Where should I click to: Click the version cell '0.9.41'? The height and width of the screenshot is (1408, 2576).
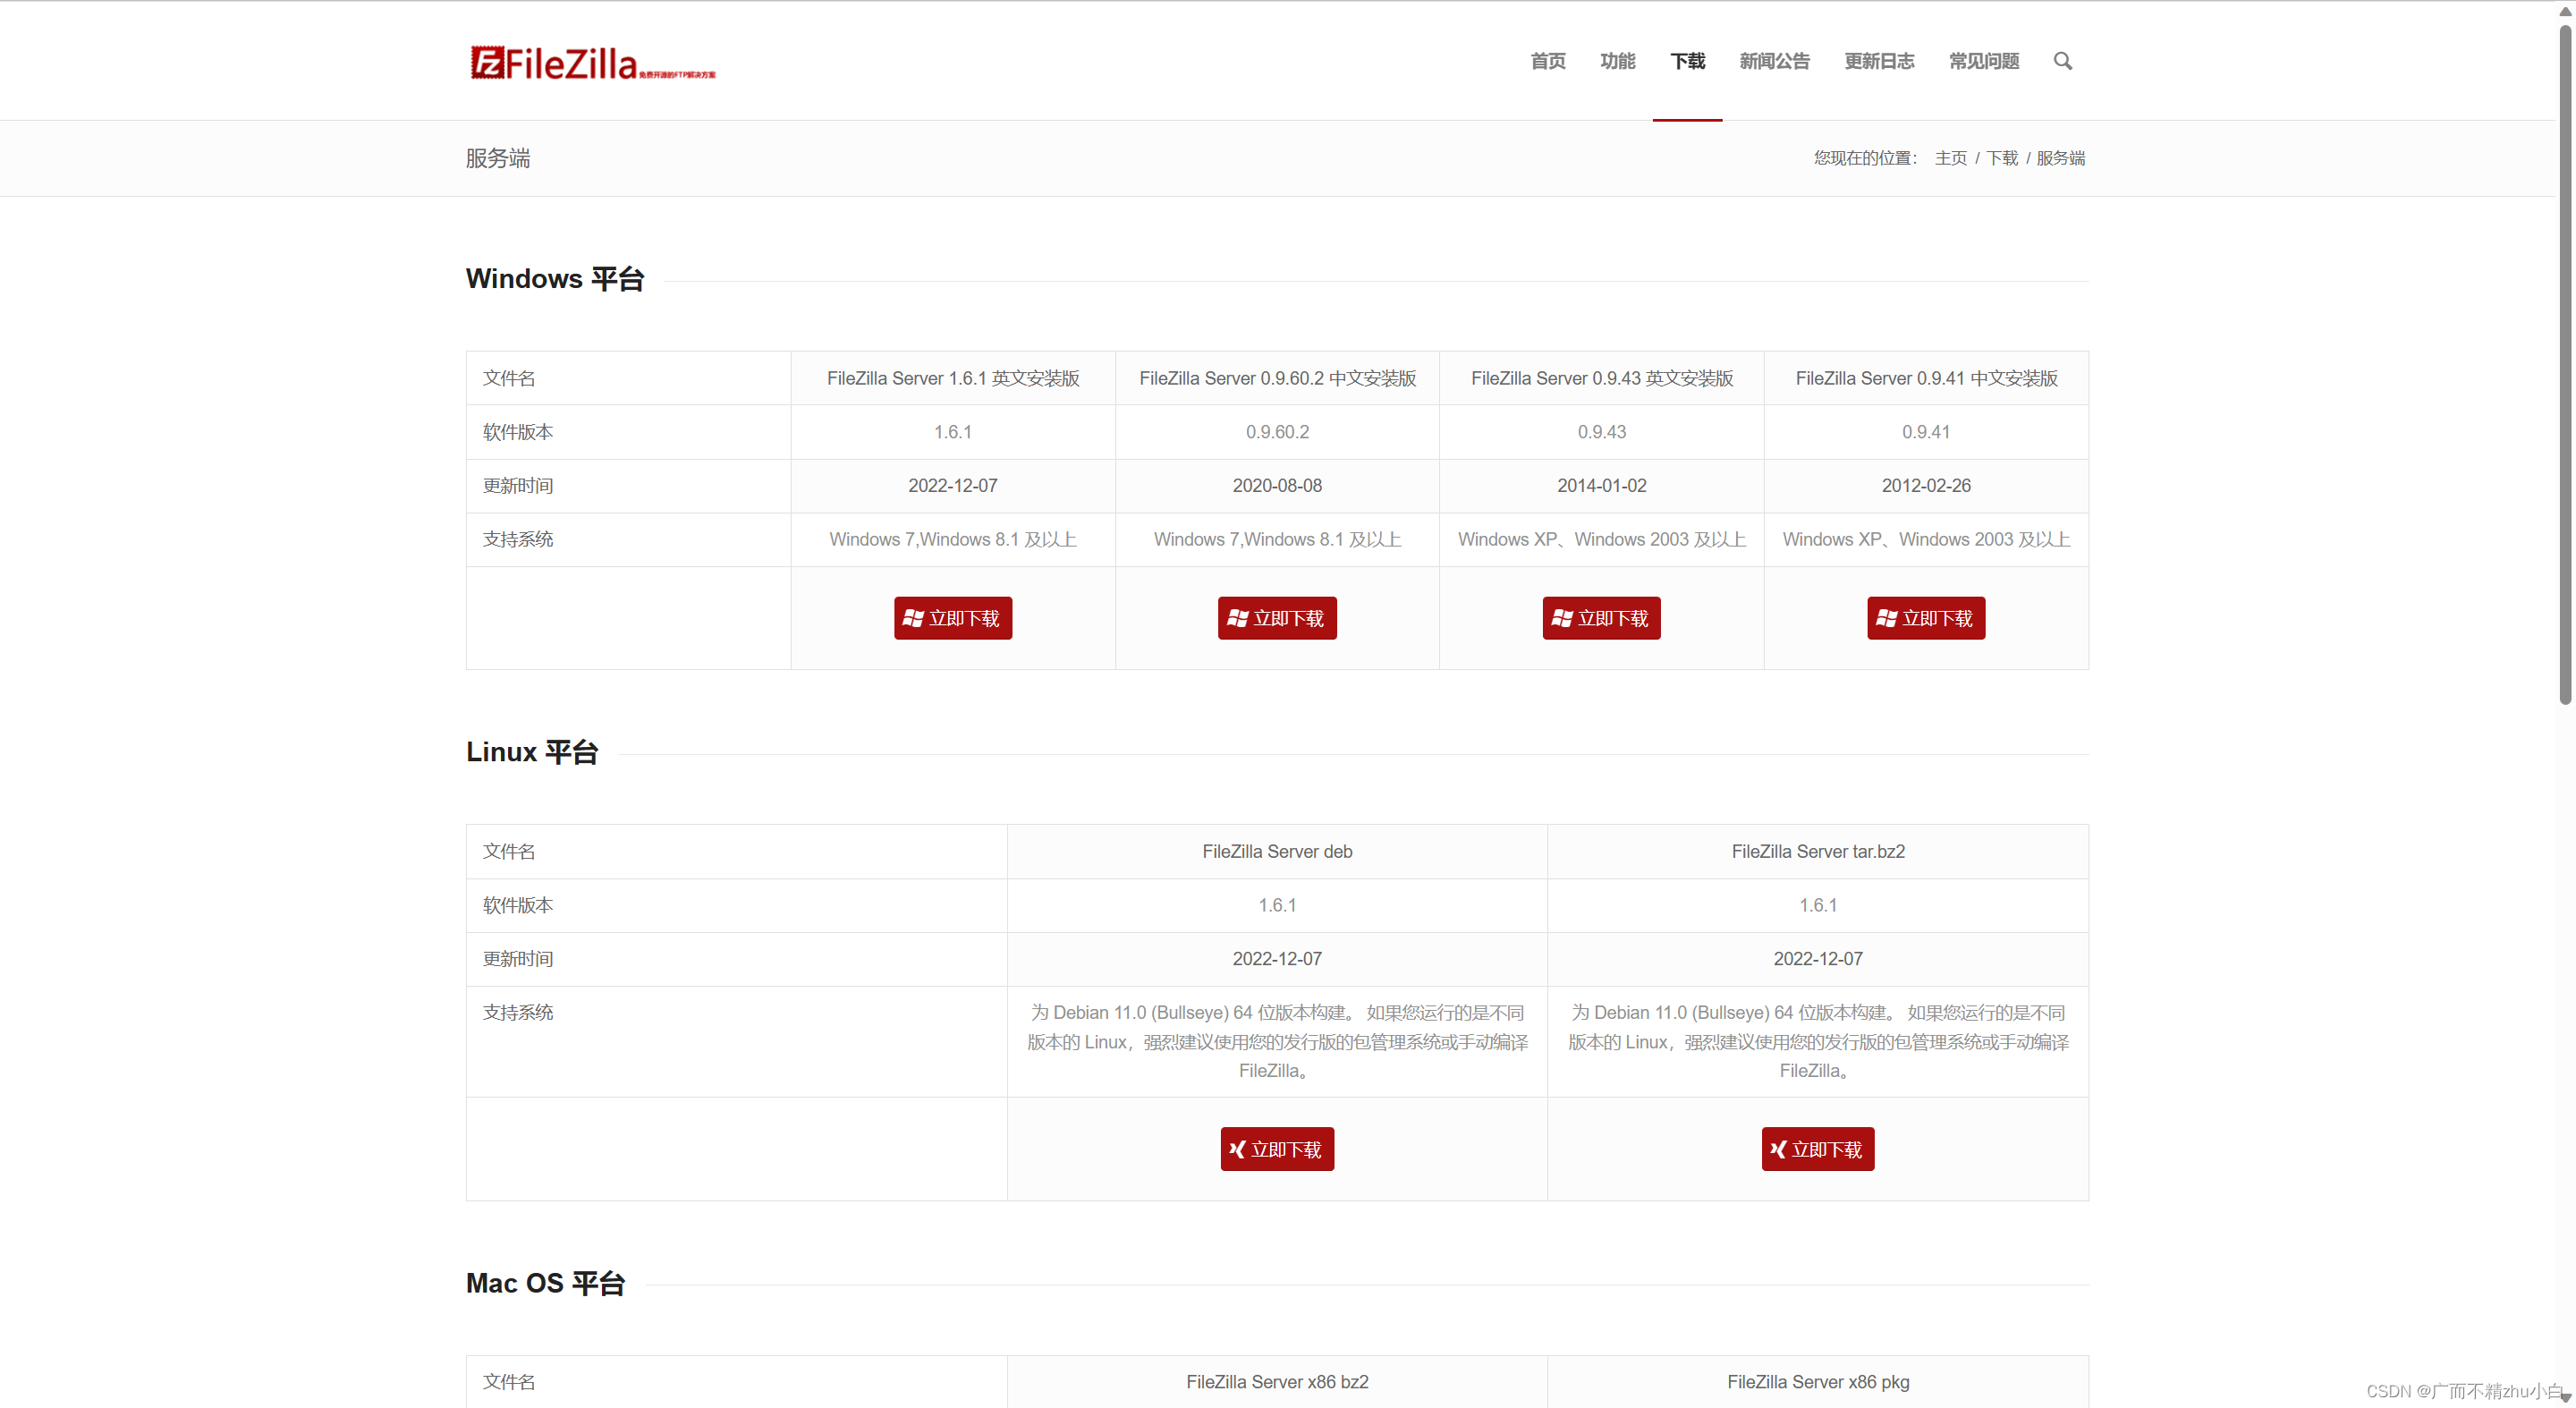(1926, 432)
